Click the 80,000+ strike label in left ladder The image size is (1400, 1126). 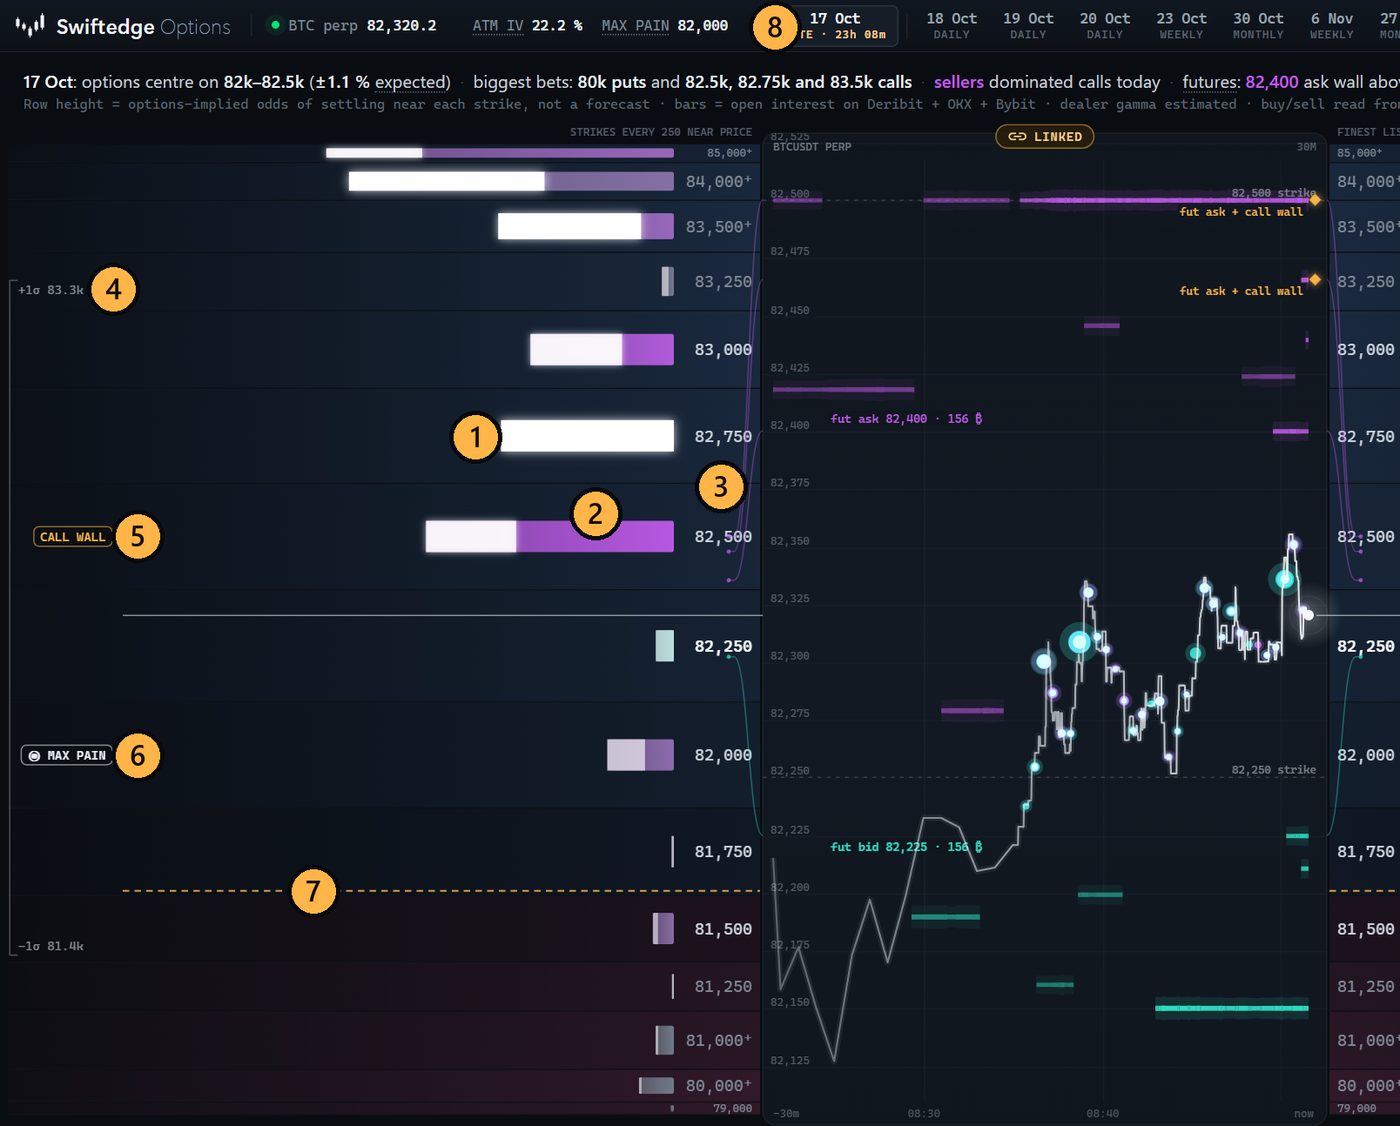coord(719,1086)
